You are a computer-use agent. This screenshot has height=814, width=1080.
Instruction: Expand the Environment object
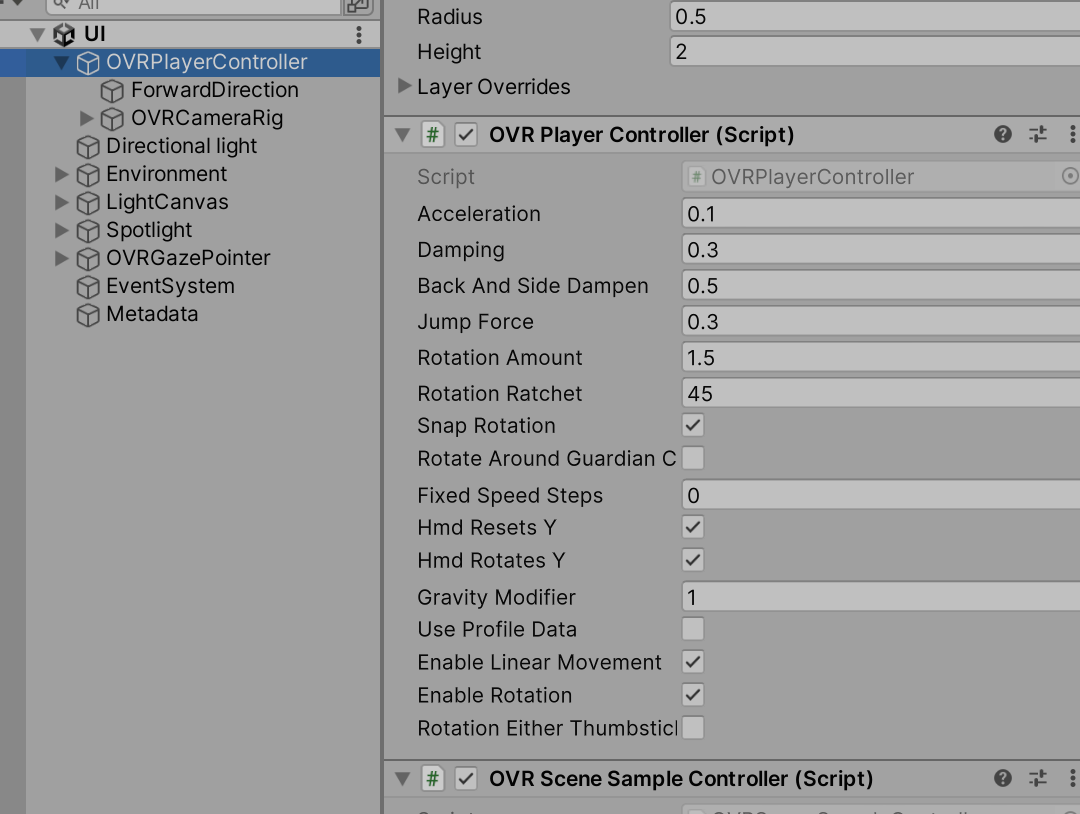(62, 174)
